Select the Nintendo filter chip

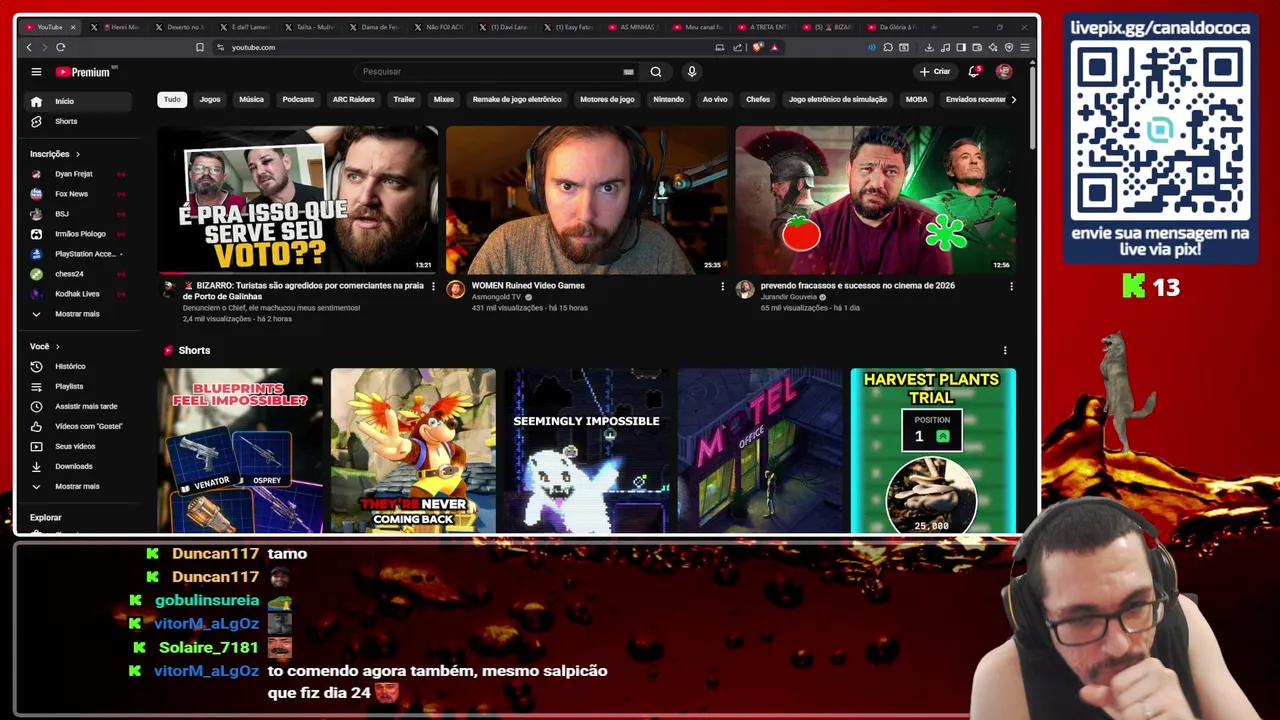[x=668, y=99]
